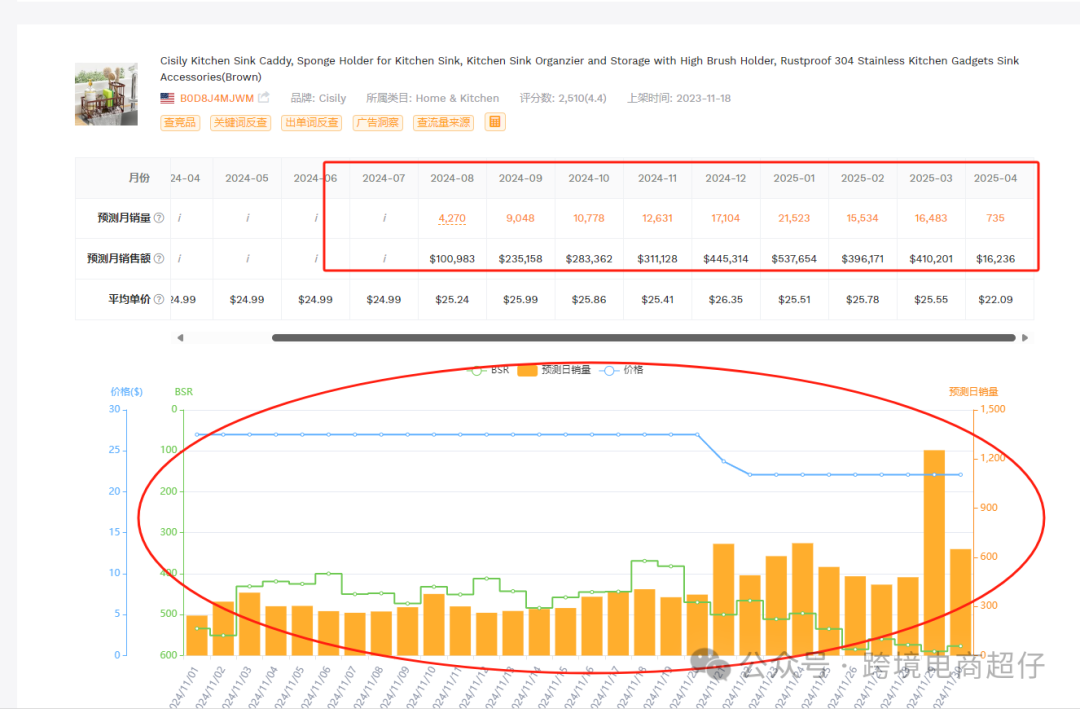Click help icon next to 预测月销售额

(159, 258)
